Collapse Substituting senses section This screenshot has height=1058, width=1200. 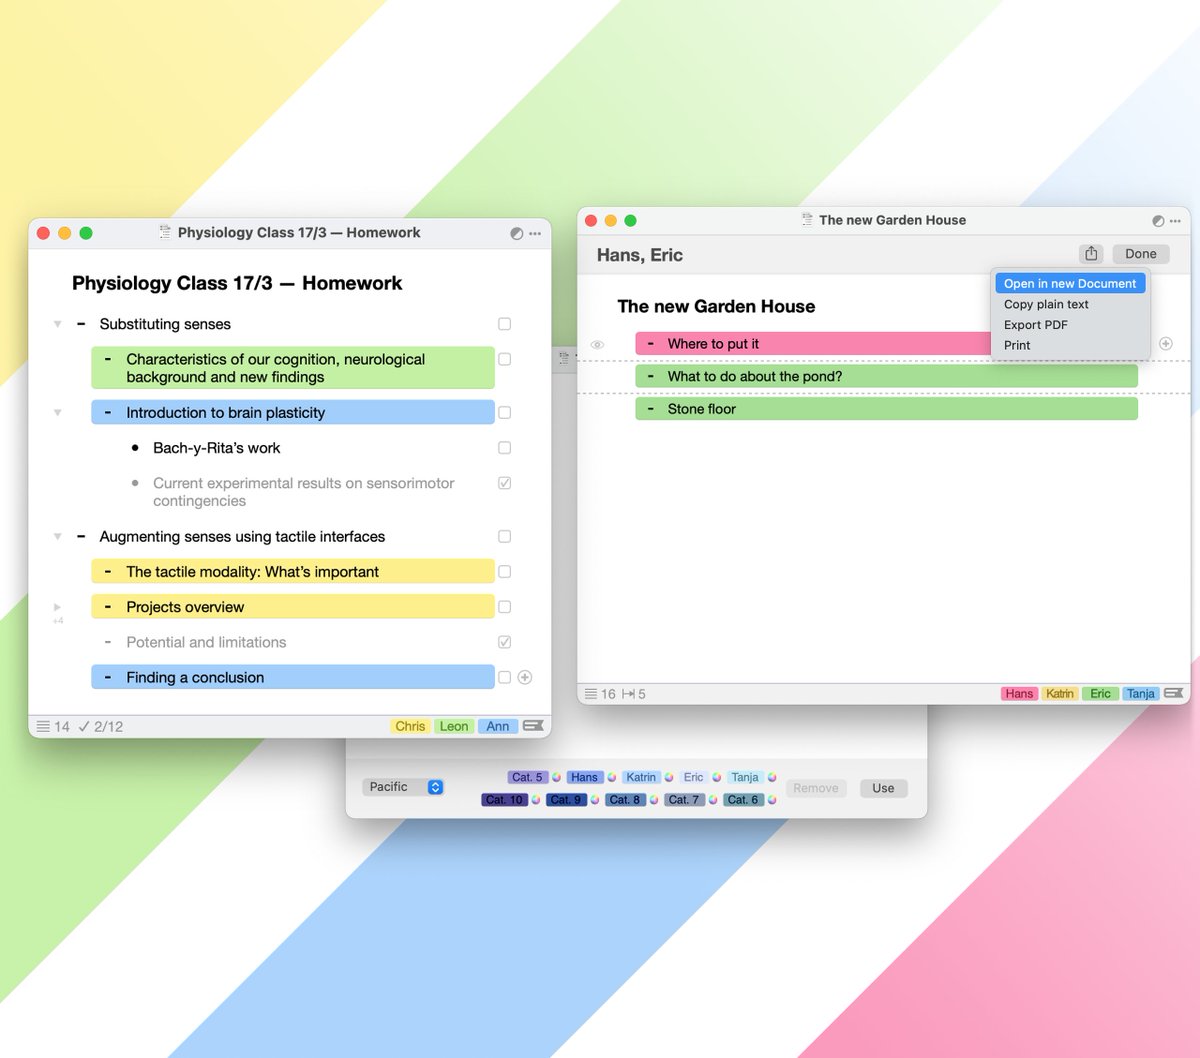point(57,324)
